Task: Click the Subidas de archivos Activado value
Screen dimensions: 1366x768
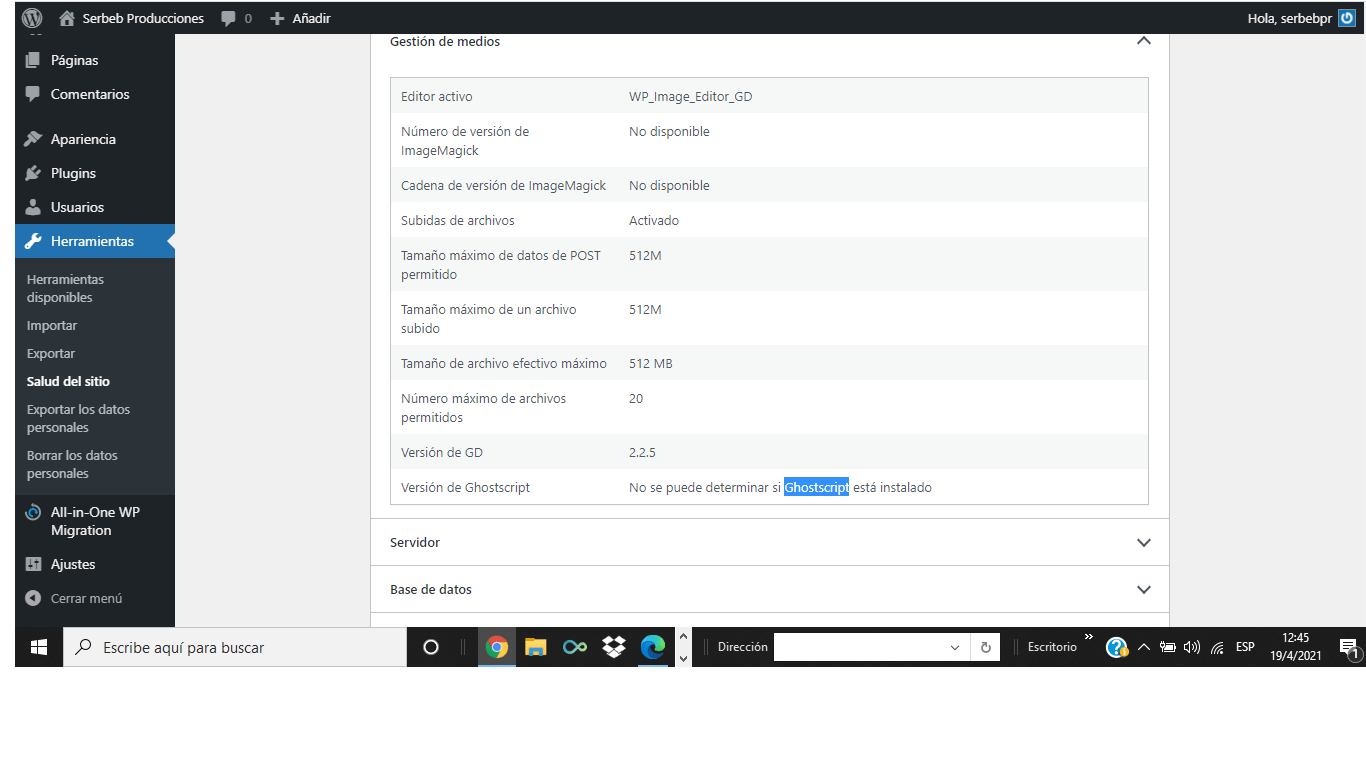Action: [x=654, y=220]
